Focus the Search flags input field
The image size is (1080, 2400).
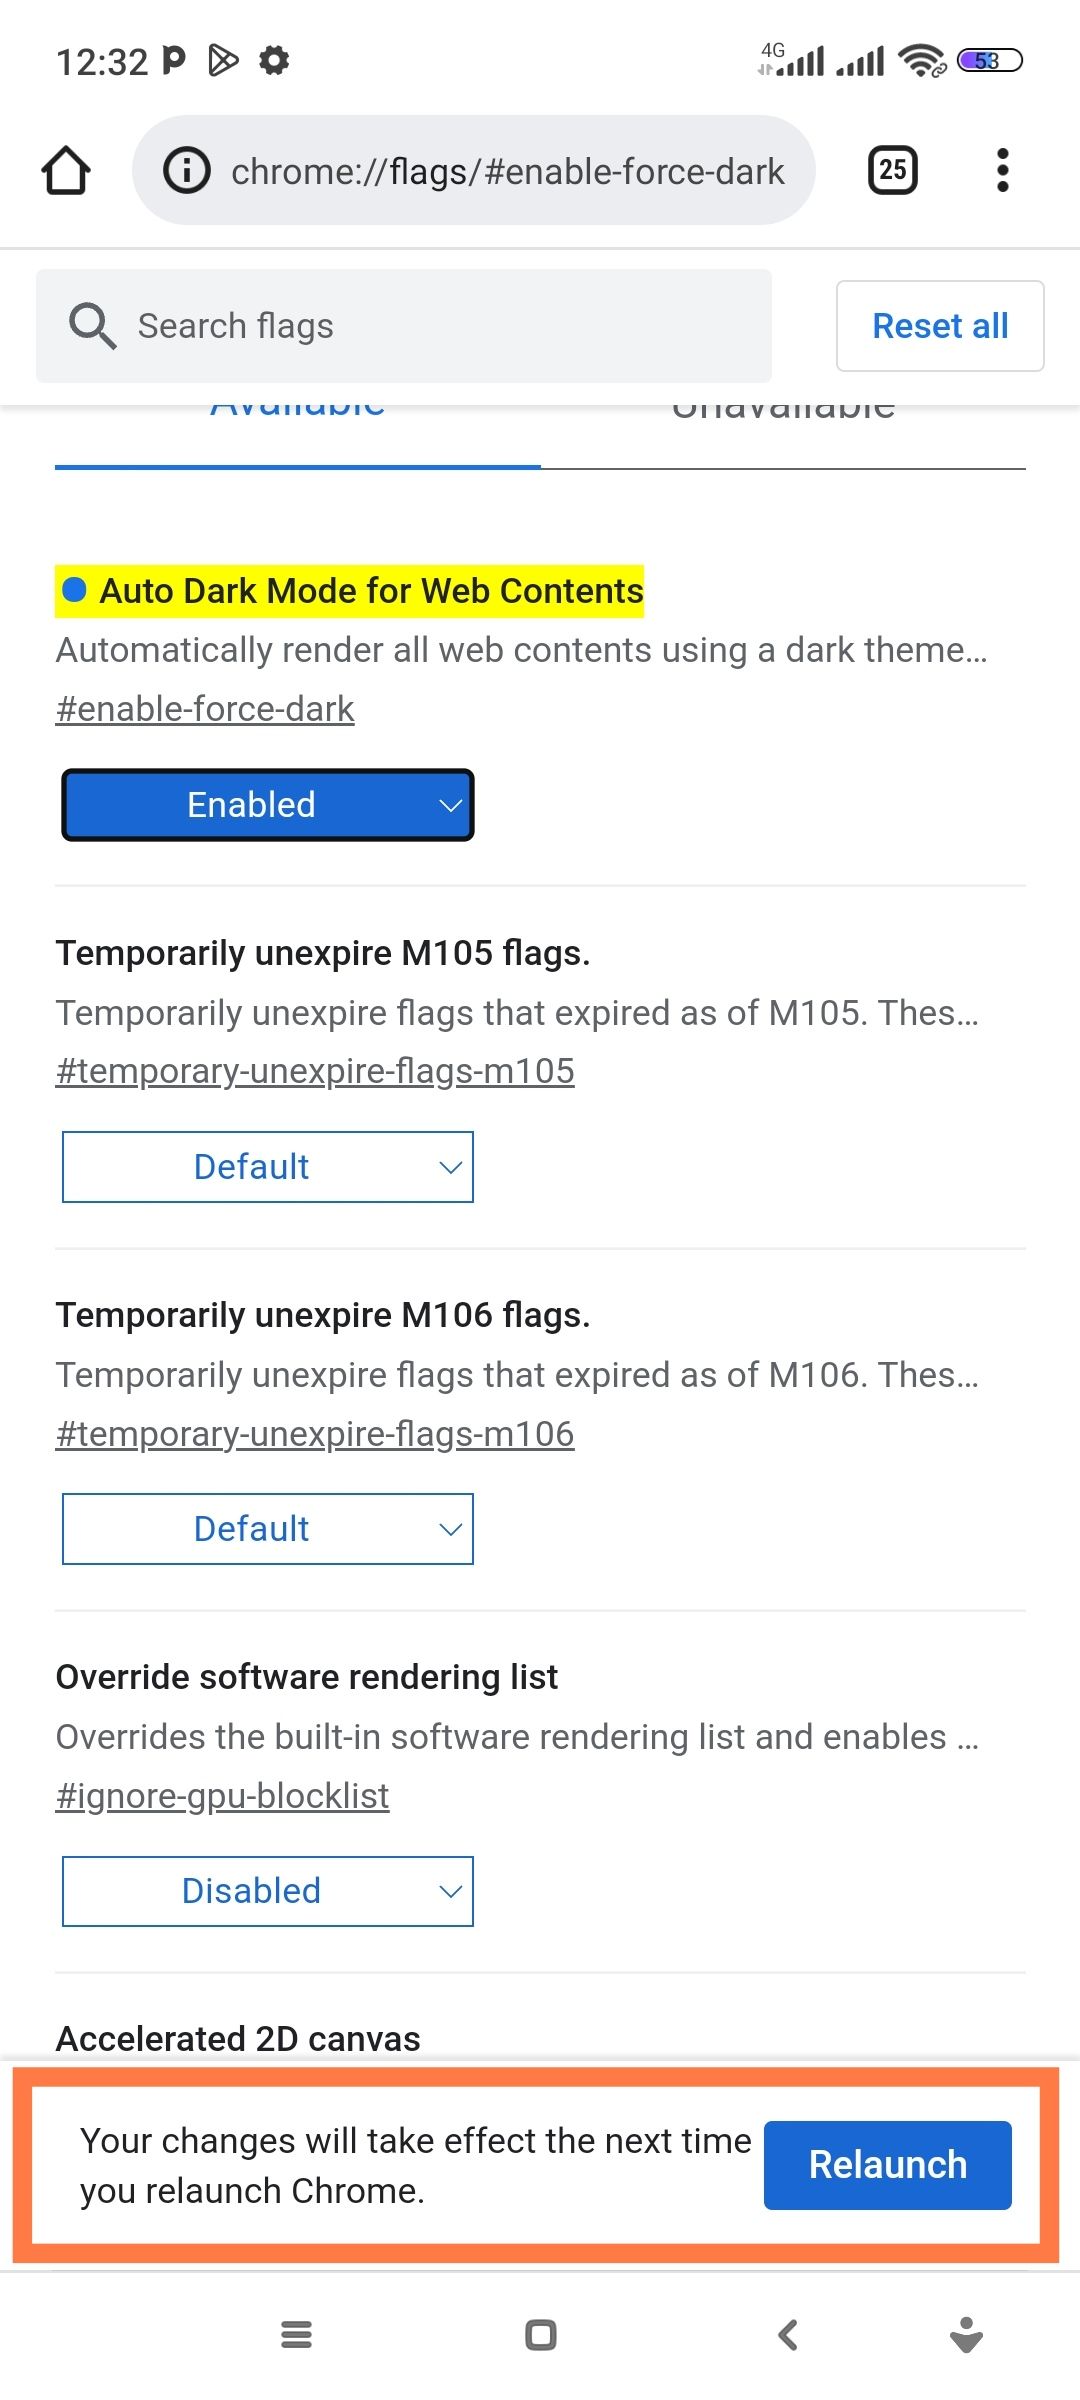click(x=440, y=326)
